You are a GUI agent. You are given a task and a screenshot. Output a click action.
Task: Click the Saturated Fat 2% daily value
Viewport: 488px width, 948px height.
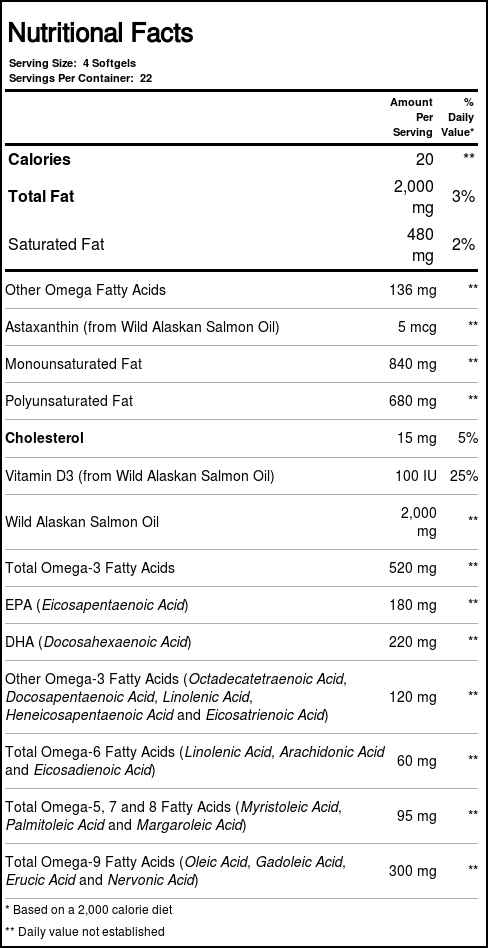pyautogui.click(x=463, y=245)
